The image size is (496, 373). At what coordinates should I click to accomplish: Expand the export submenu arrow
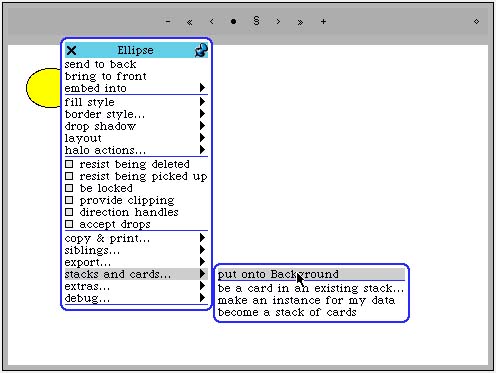pos(202,262)
